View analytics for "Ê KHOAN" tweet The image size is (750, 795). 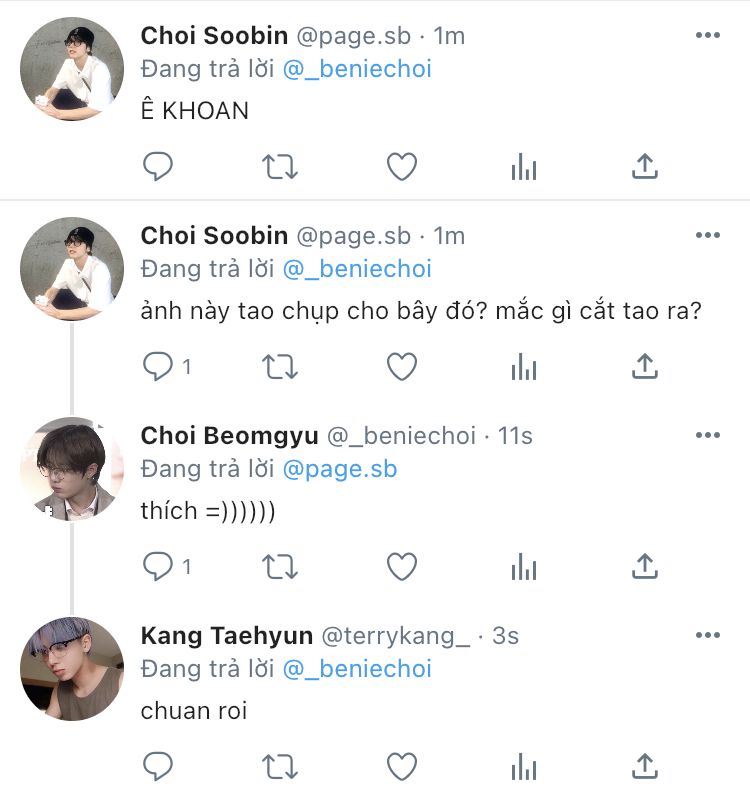(524, 167)
